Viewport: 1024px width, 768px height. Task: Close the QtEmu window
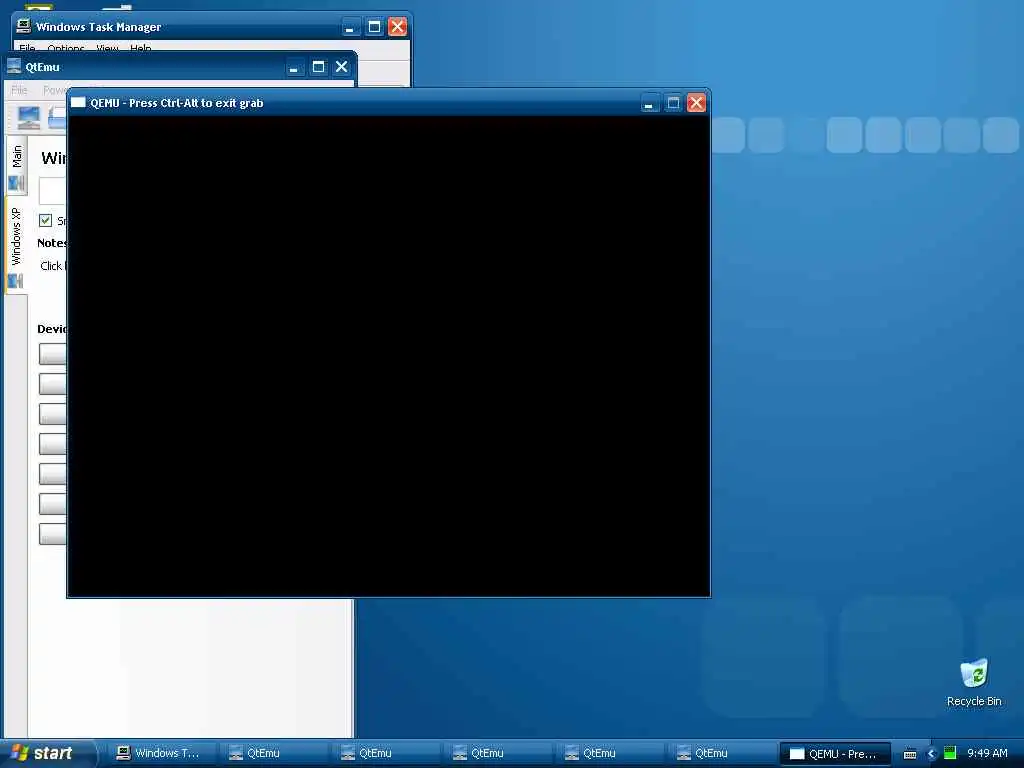pyautogui.click(x=342, y=67)
